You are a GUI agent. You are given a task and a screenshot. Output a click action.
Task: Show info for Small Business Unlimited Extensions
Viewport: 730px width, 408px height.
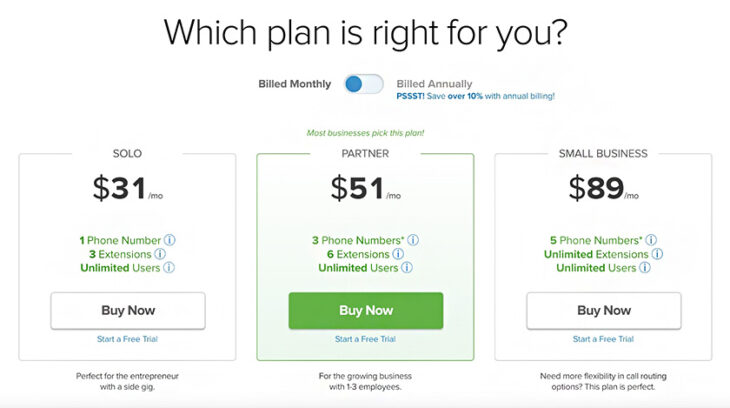[x=657, y=254]
